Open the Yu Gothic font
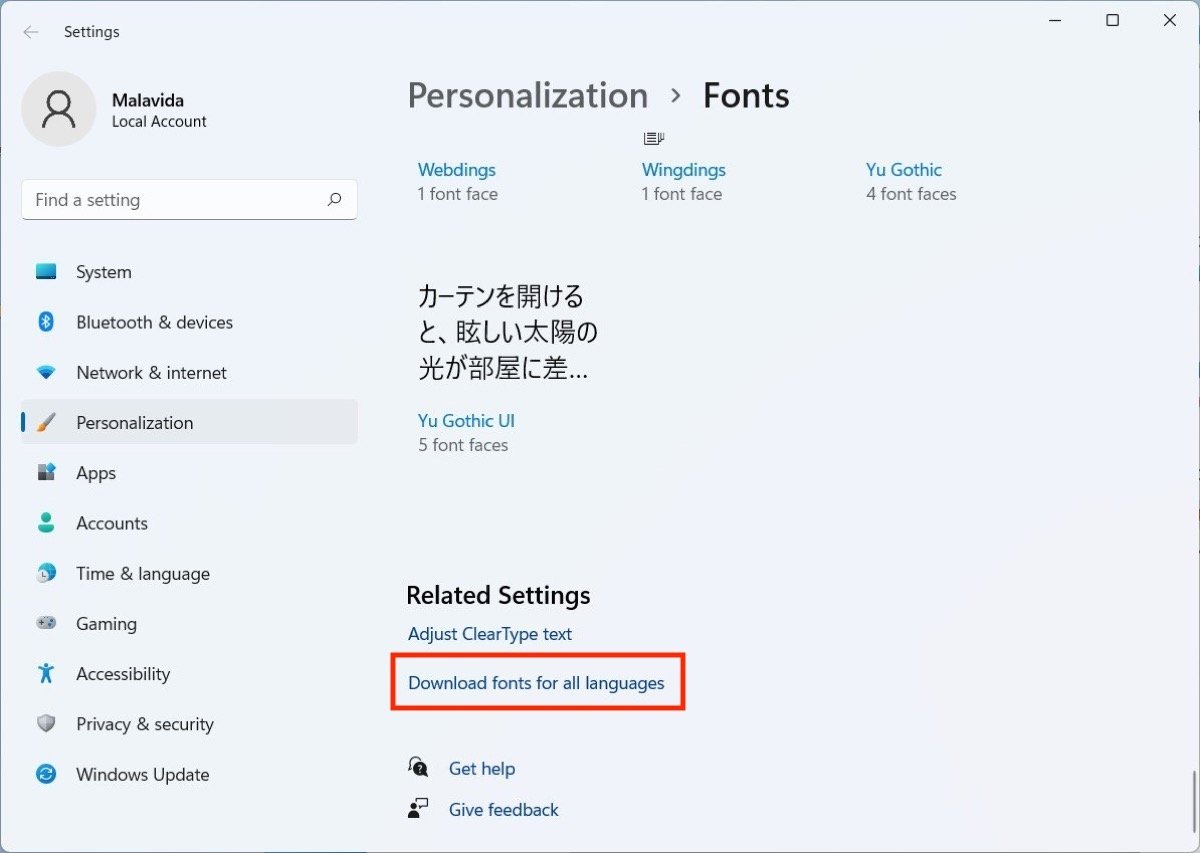Image resolution: width=1200 pixels, height=853 pixels. coord(904,170)
